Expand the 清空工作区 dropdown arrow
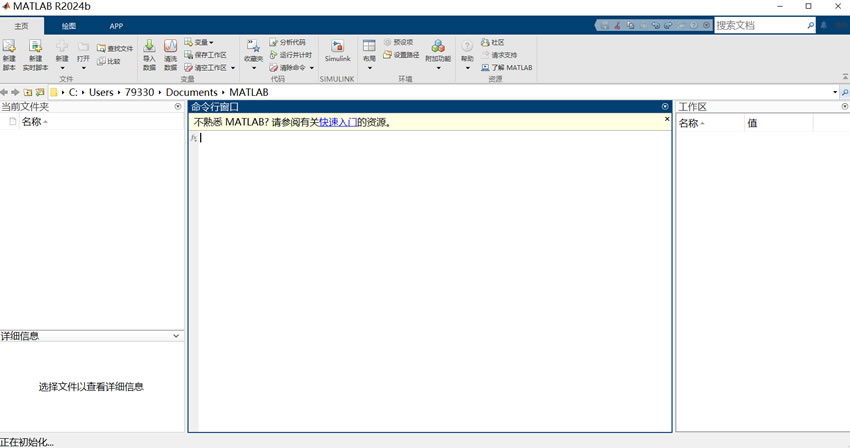The width and height of the screenshot is (850, 448). click(233, 68)
